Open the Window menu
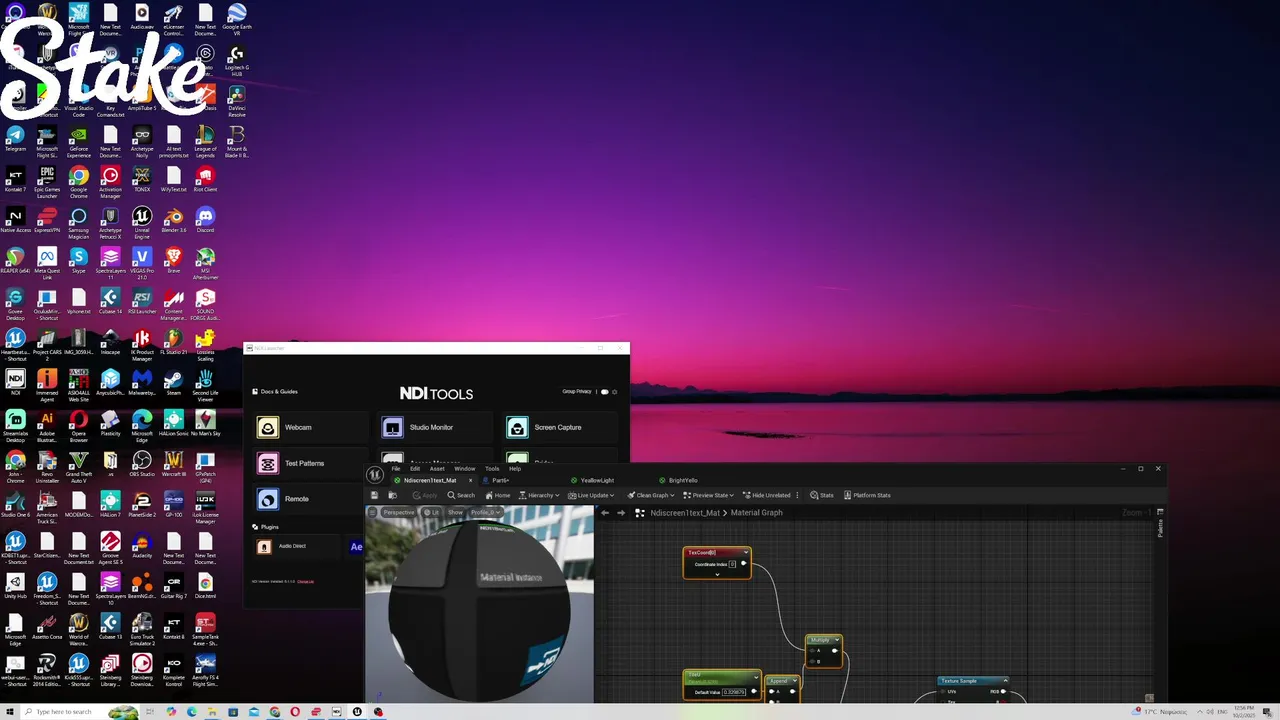The height and width of the screenshot is (720, 1280). click(465, 469)
